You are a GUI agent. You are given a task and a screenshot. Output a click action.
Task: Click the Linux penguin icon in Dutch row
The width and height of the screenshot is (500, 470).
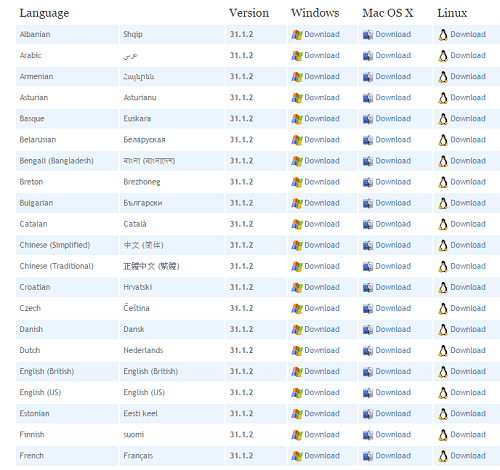point(443,351)
